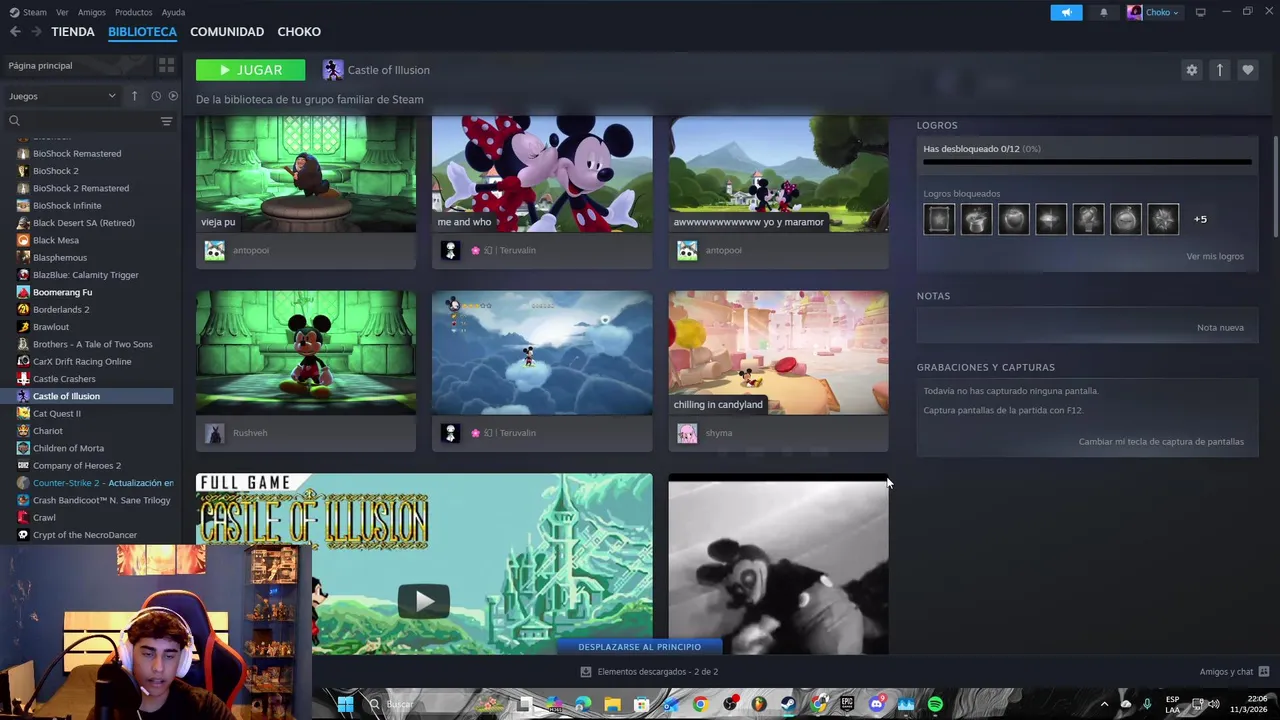This screenshot has width=1280, height=720.
Task: Open the Choko account dropdown
Action: click(1153, 12)
